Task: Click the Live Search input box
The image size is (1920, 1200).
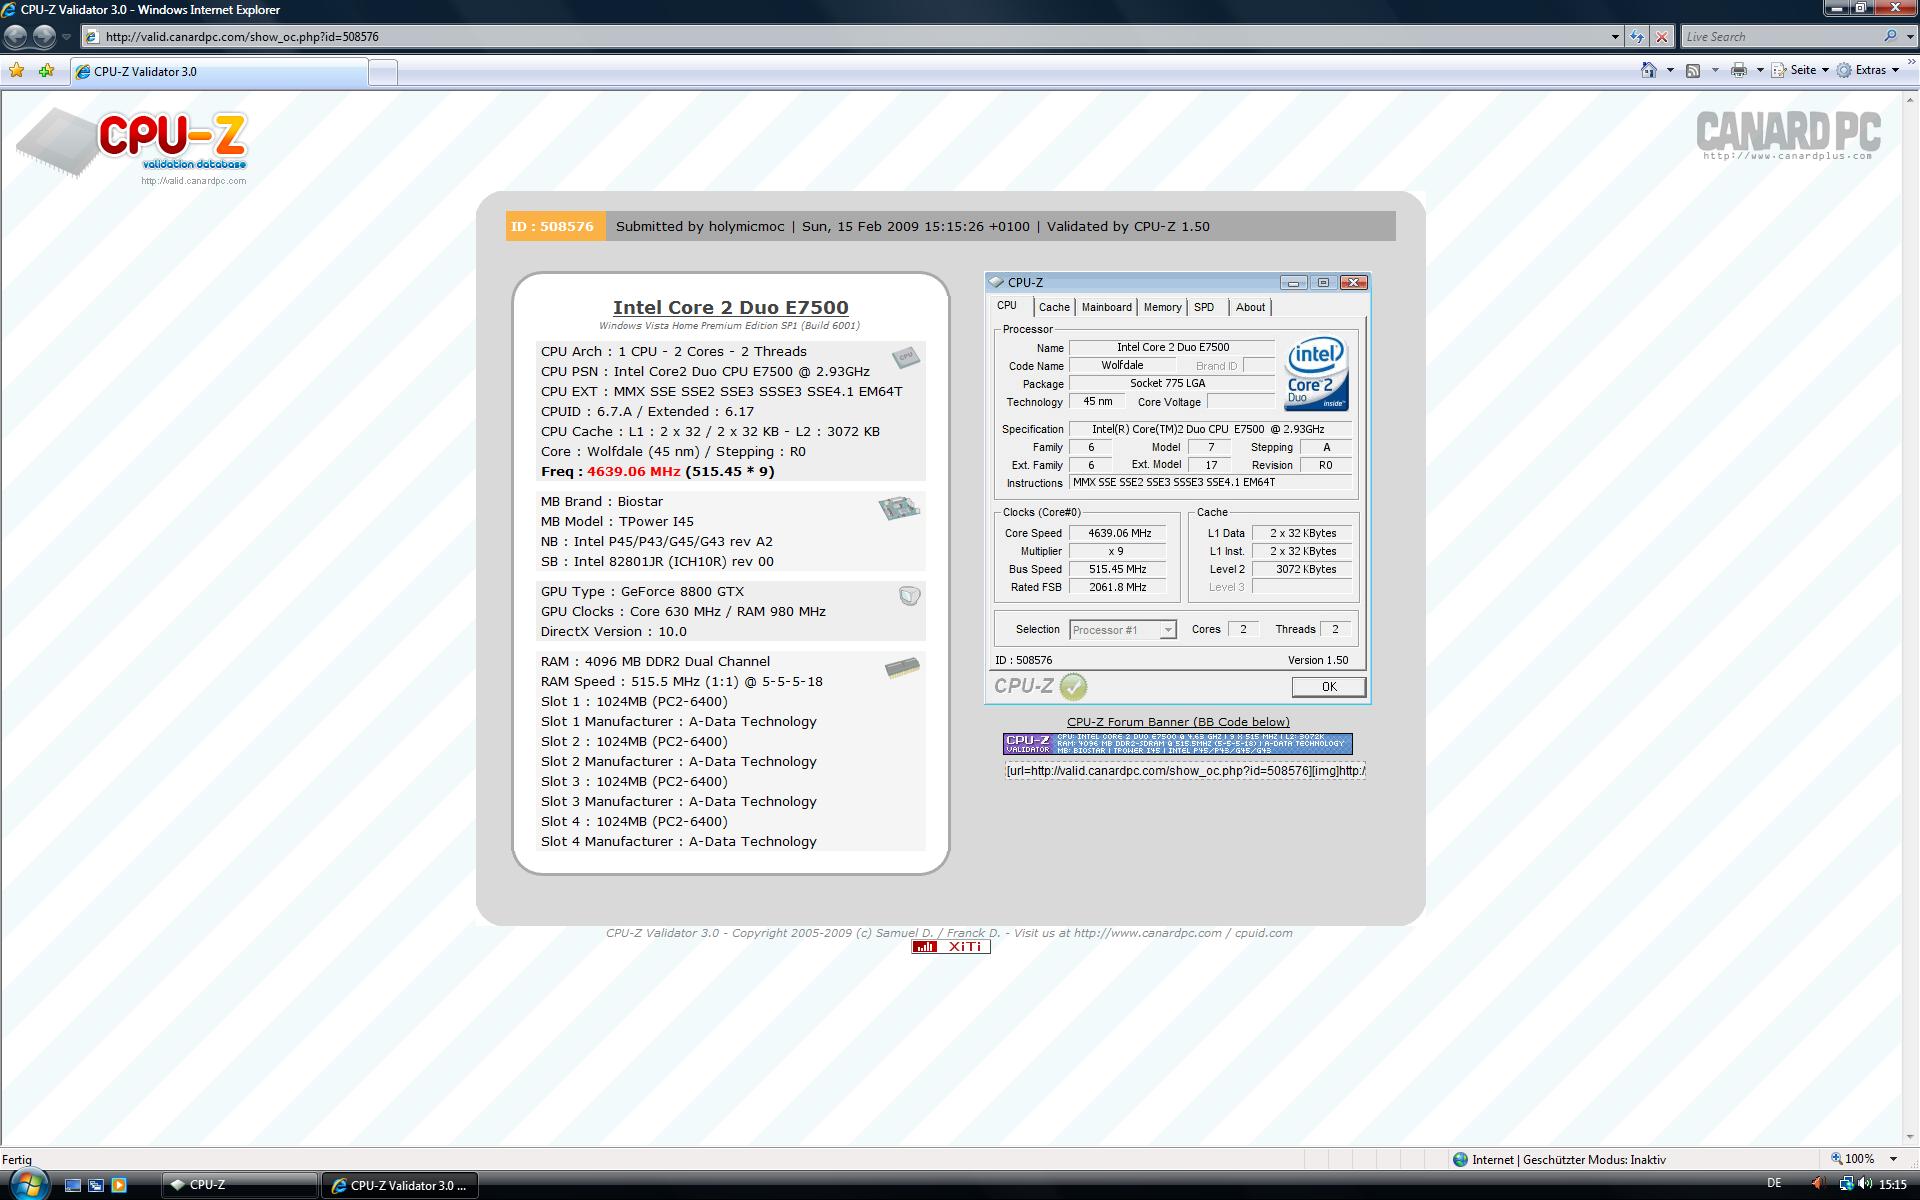Action: 1780,37
